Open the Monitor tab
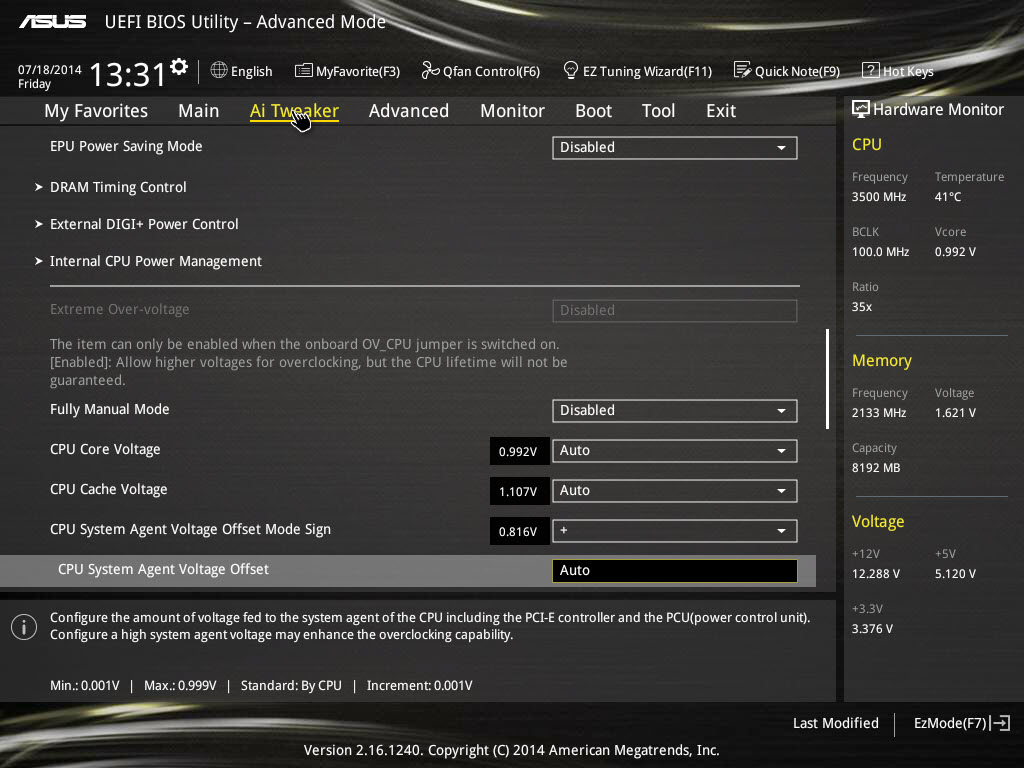This screenshot has width=1024, height=768. (x=513, y=111)
